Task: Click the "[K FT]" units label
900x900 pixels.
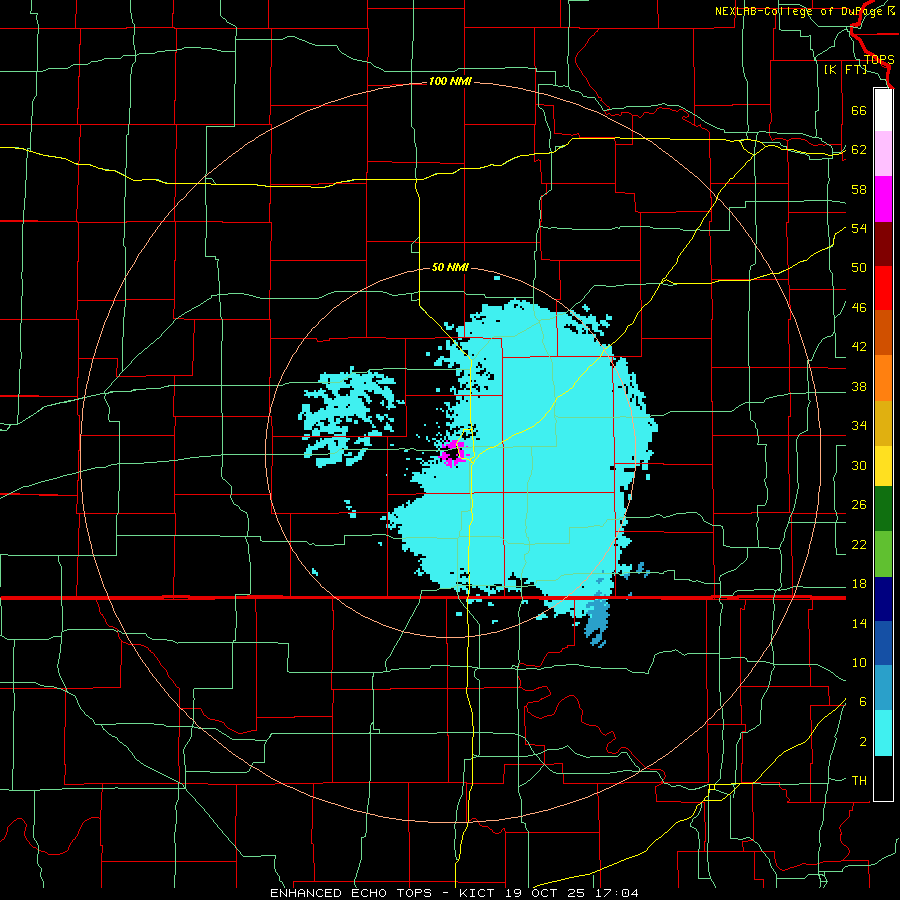Action: click(x=845, y=69)
